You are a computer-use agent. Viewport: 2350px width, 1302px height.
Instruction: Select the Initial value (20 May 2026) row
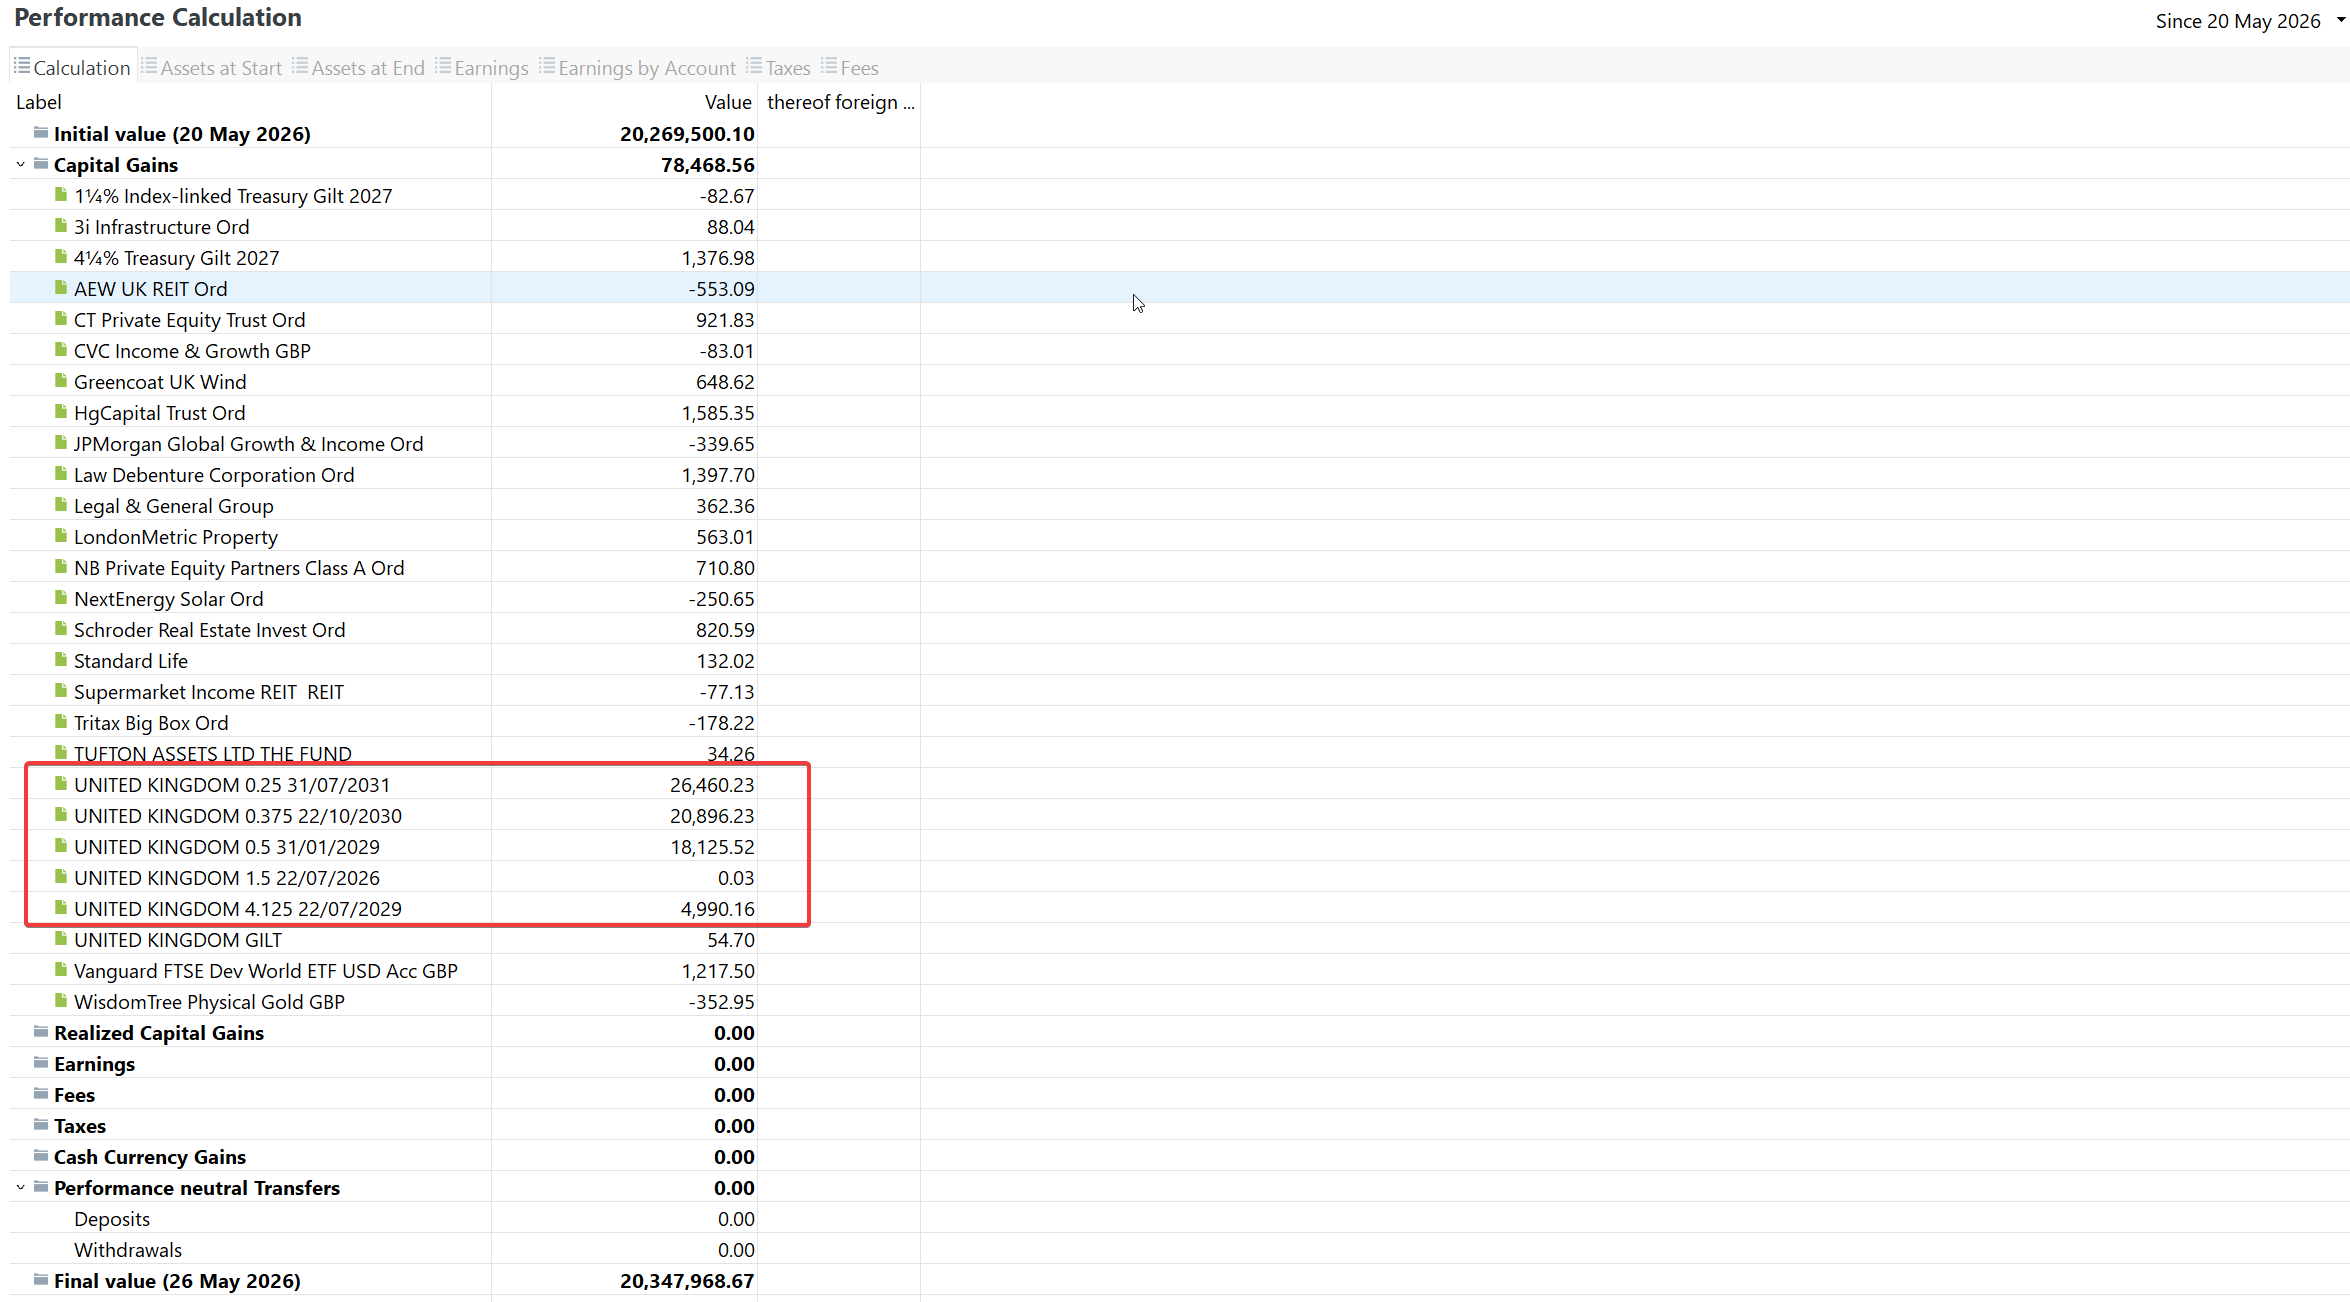(1179, 133)
